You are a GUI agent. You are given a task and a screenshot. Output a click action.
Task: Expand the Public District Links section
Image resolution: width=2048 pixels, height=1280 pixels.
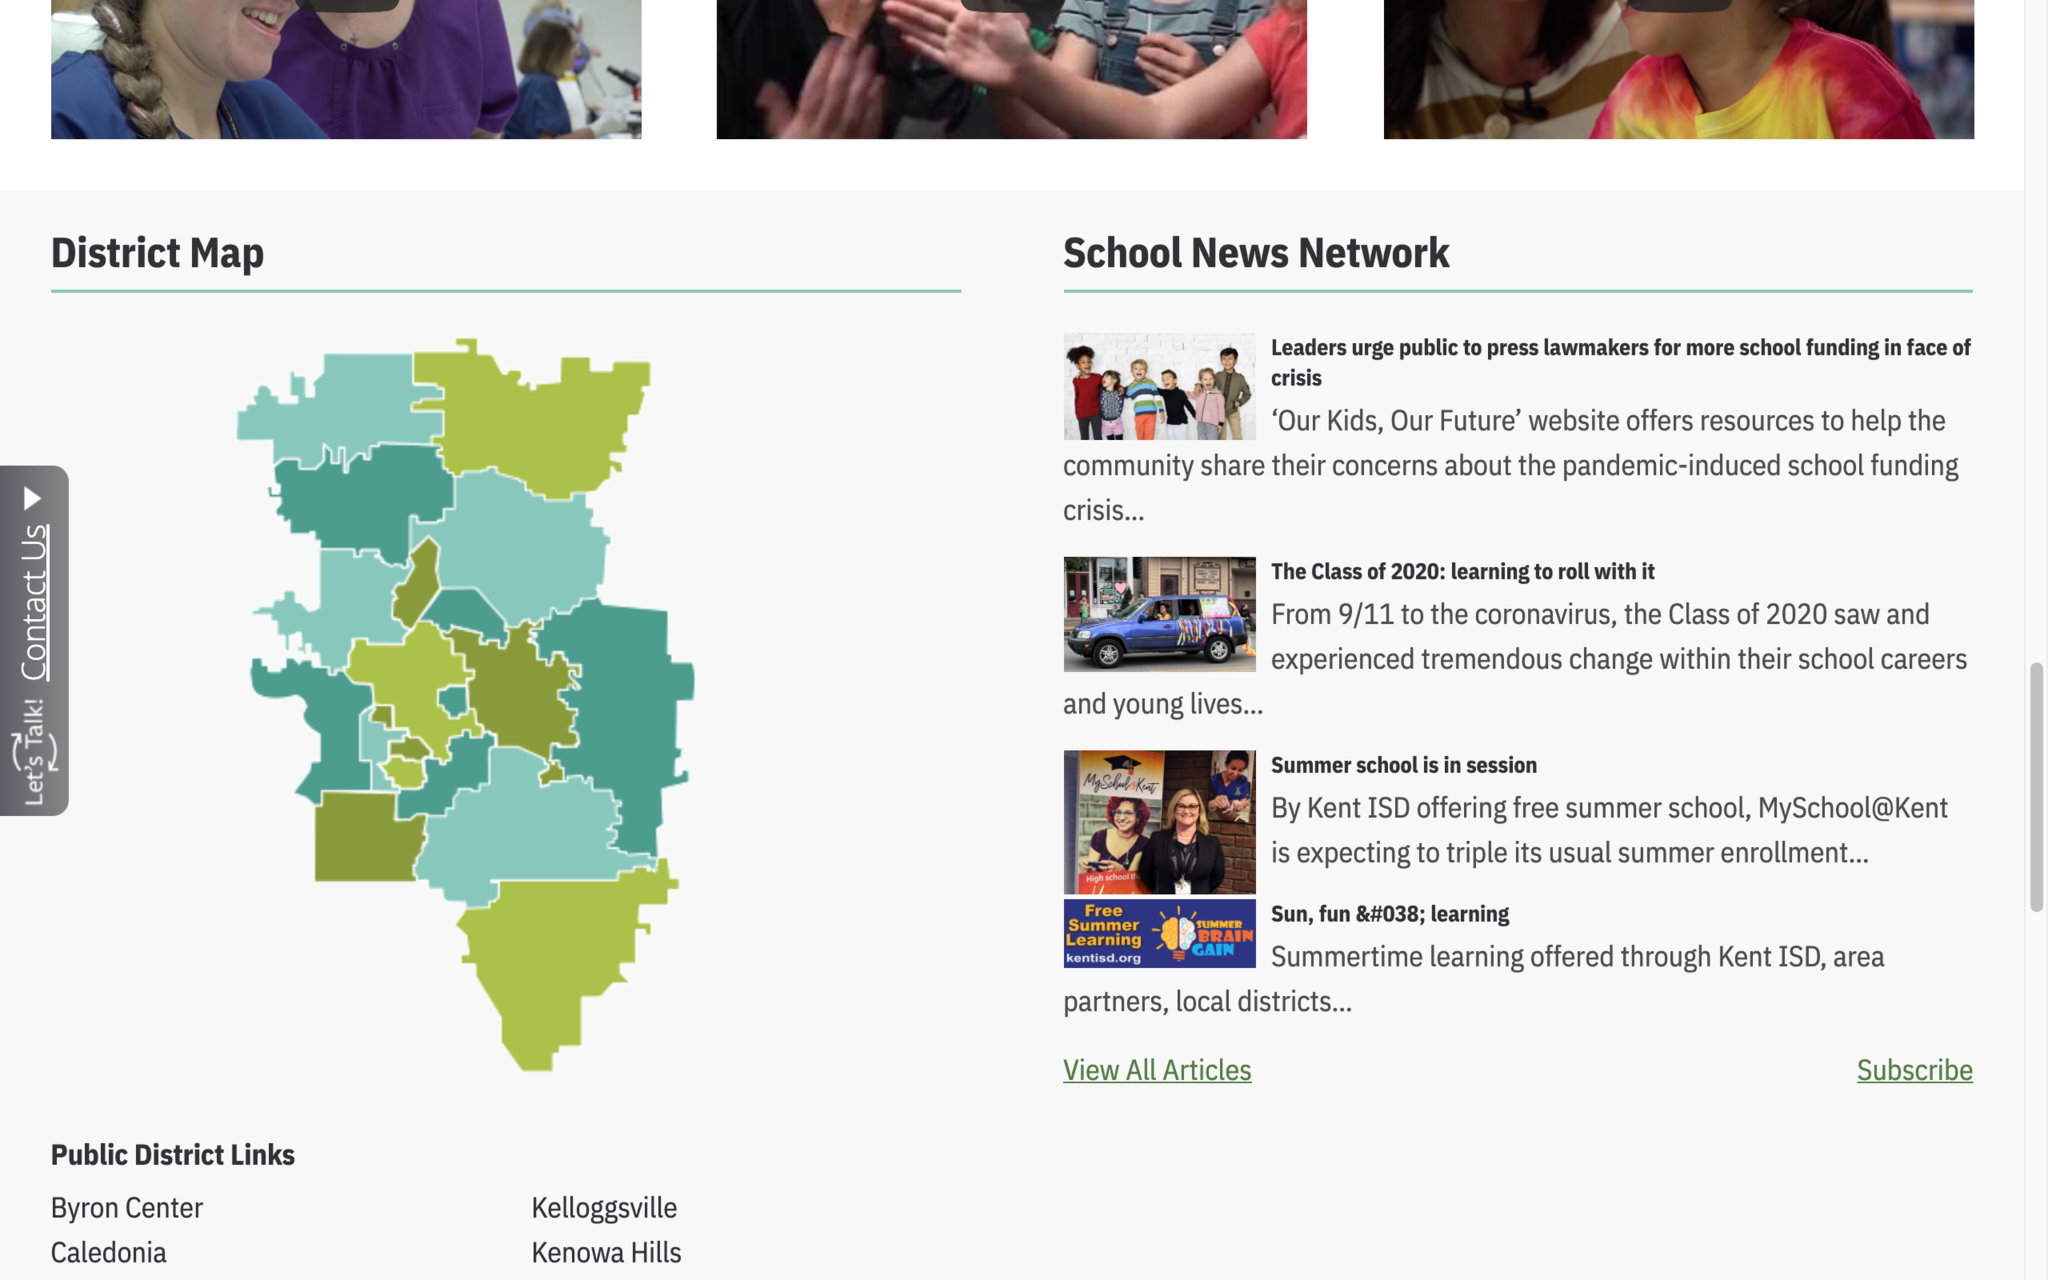coord(174,1152)
